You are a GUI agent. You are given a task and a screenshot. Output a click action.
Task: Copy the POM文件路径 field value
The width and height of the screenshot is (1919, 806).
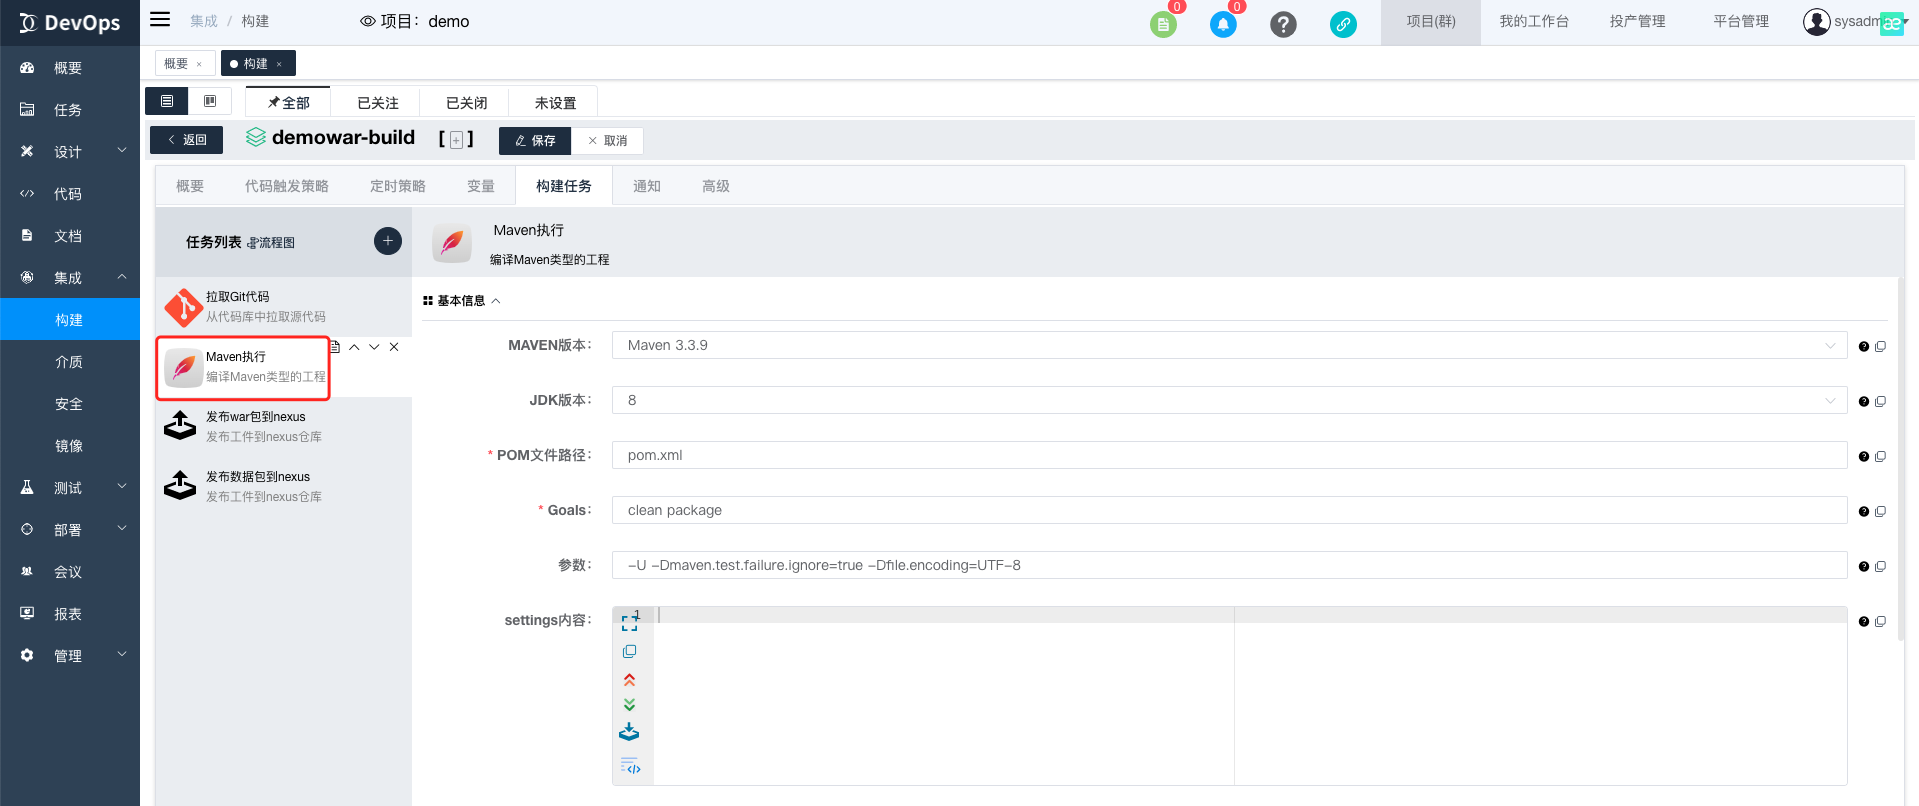(1880, 457)
